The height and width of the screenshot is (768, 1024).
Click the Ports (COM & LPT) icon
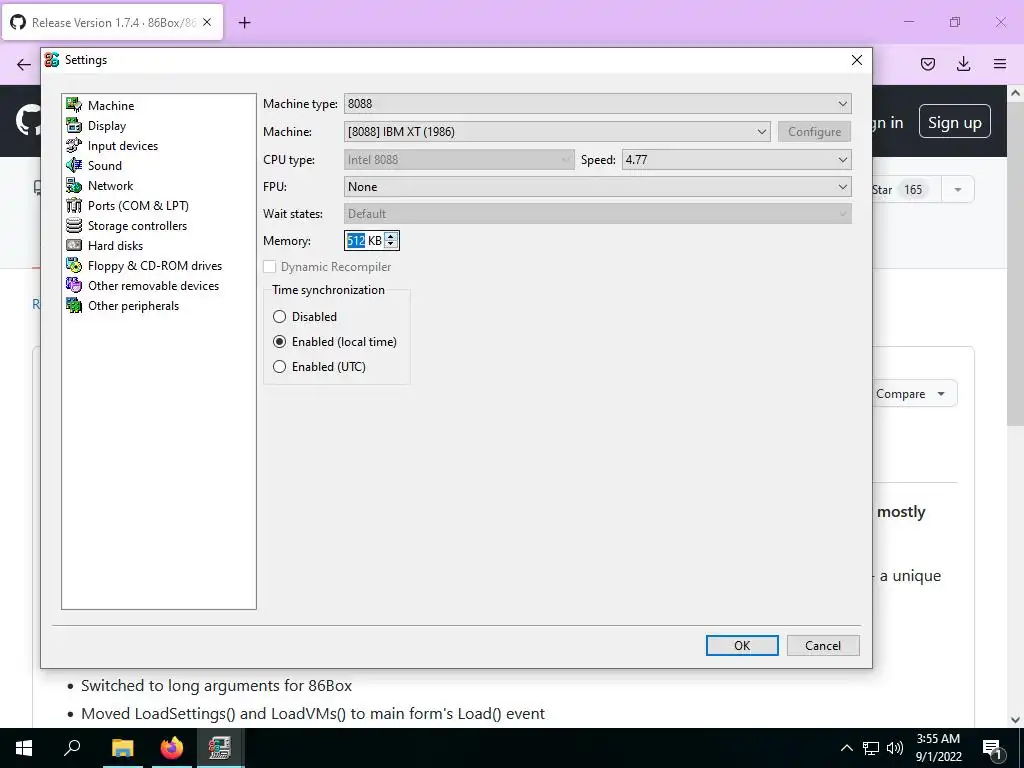coord(74,206)
